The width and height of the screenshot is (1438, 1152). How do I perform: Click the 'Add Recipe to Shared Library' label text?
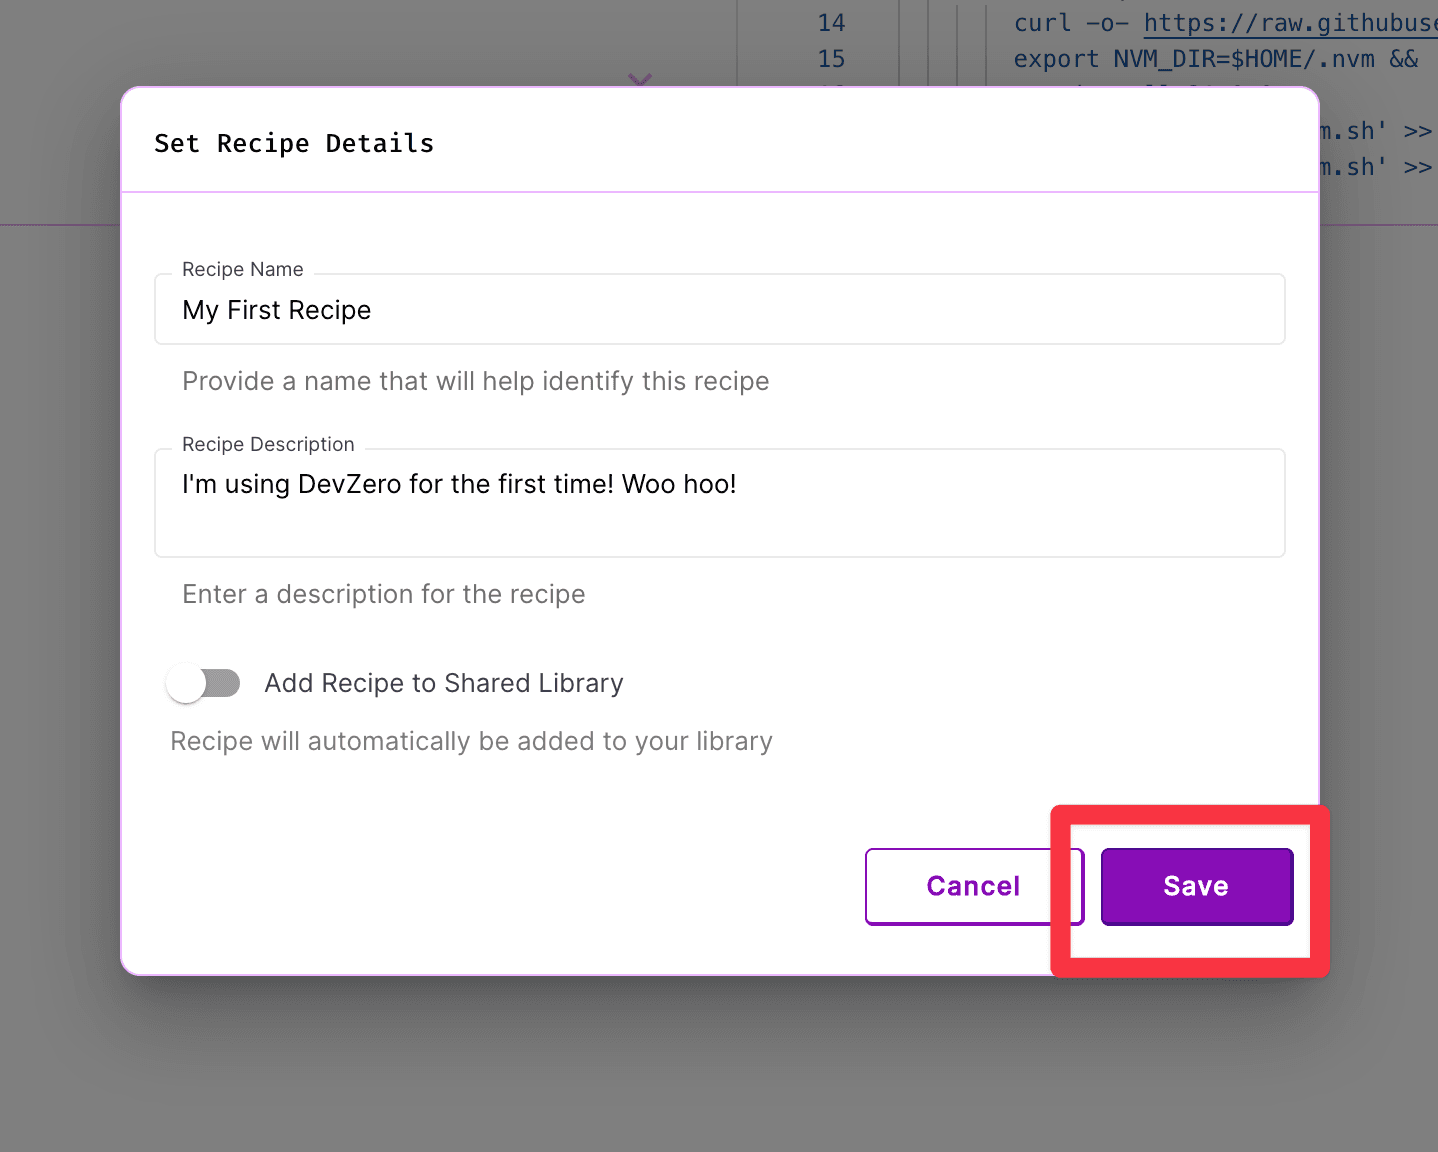(443, 683)
